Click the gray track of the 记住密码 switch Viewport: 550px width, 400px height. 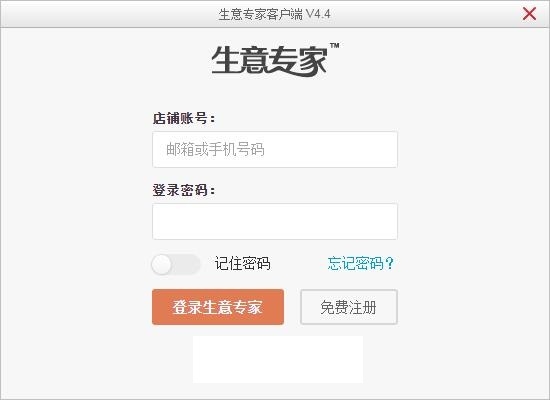[x=186, y=264]
